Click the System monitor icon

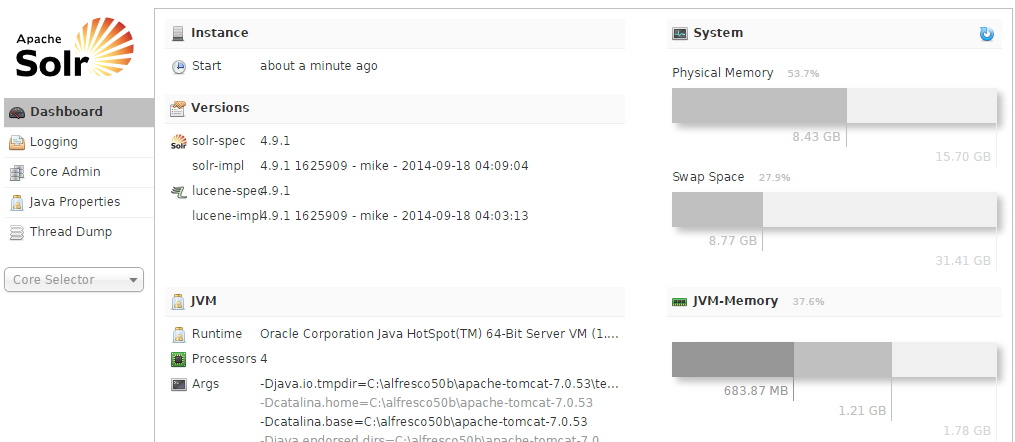click(680, 33)
